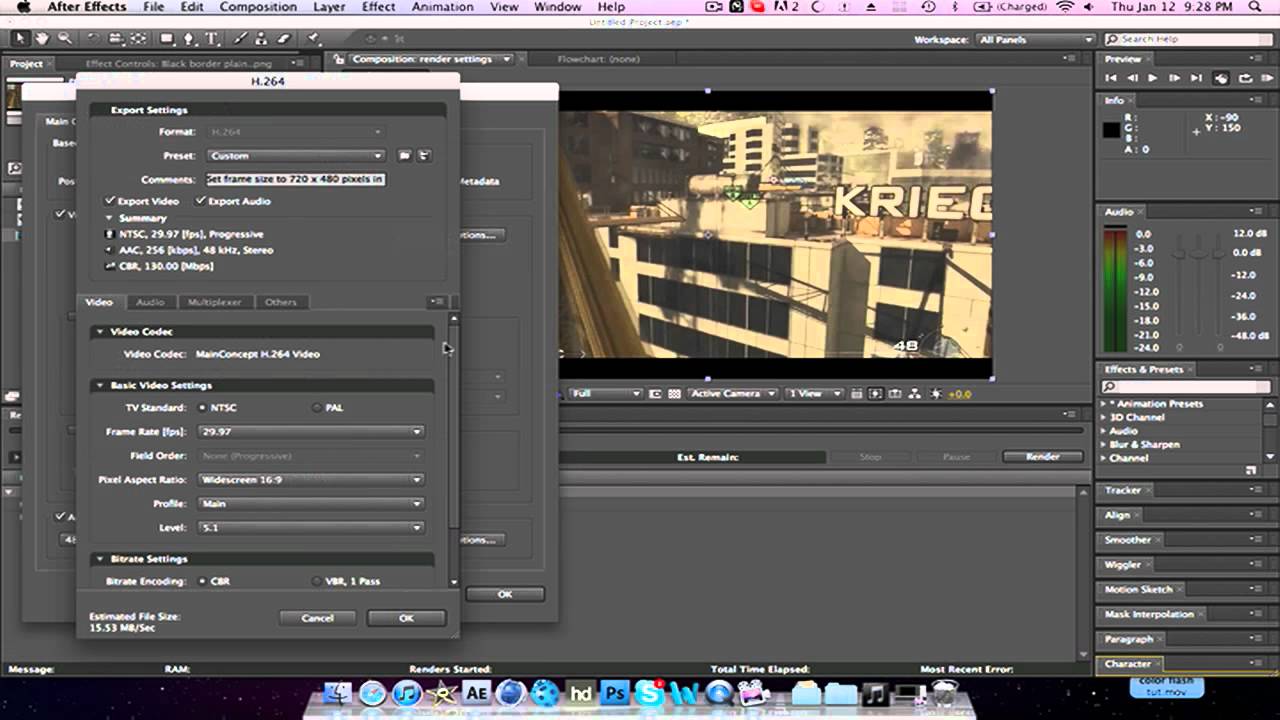Click the delete preset icon next to Preset
1280x720 pixels.
pyautogui.click(x=424, y=156)
